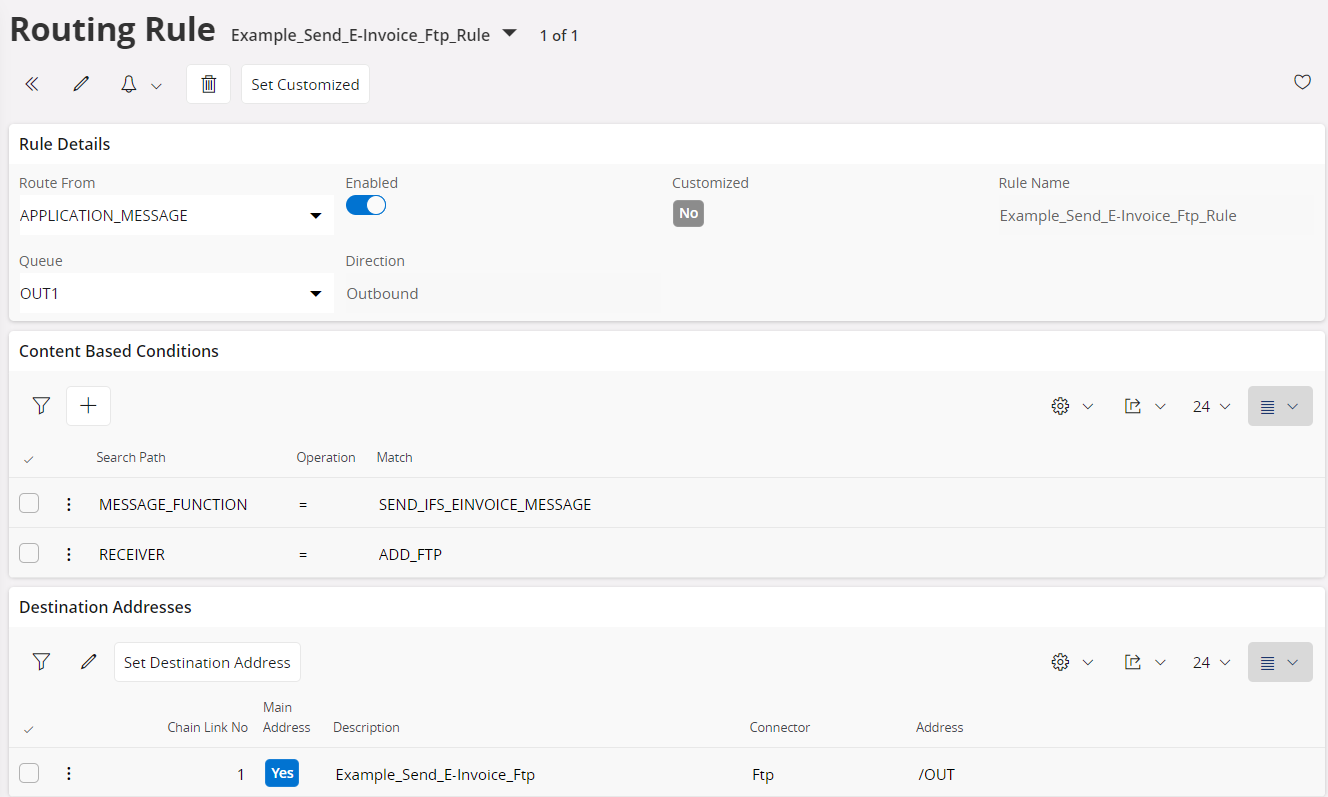Collapse the navigation with the double-chevron icon

pos(31,83)
